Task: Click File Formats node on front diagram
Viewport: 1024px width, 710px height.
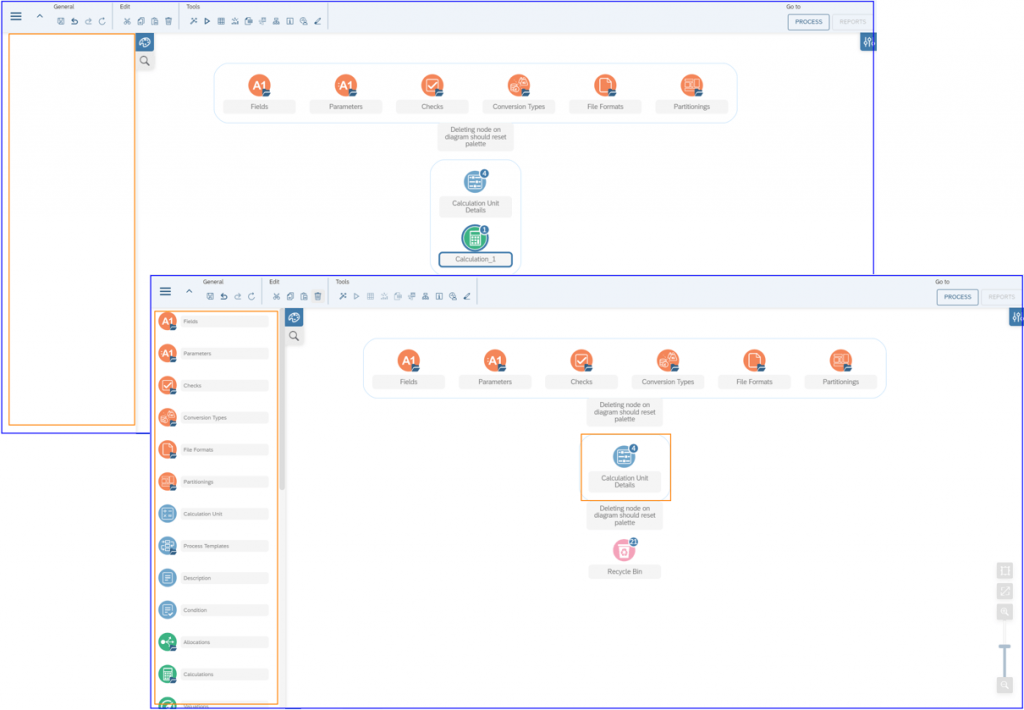Action: (x=754, y=368)
